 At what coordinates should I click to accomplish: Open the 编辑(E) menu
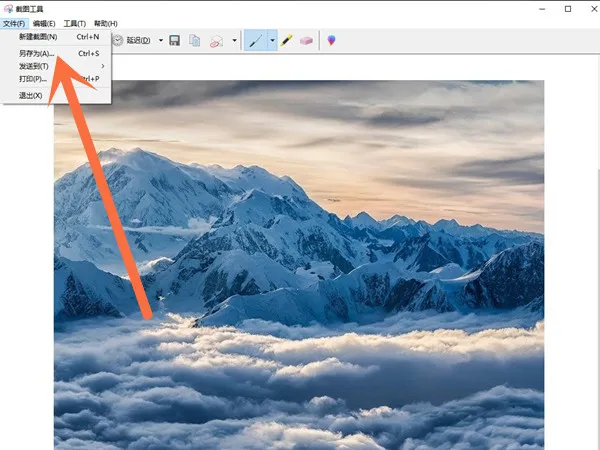(44, 23)
